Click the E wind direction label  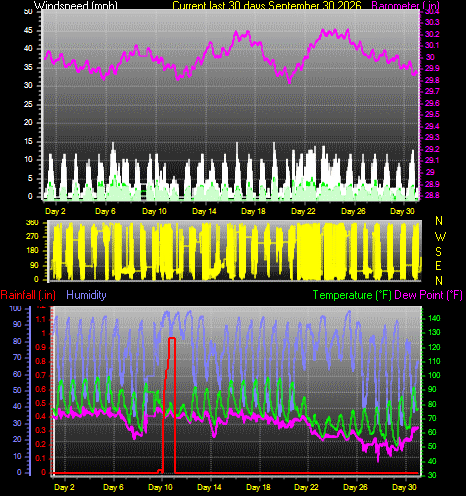tap(438, 266)
